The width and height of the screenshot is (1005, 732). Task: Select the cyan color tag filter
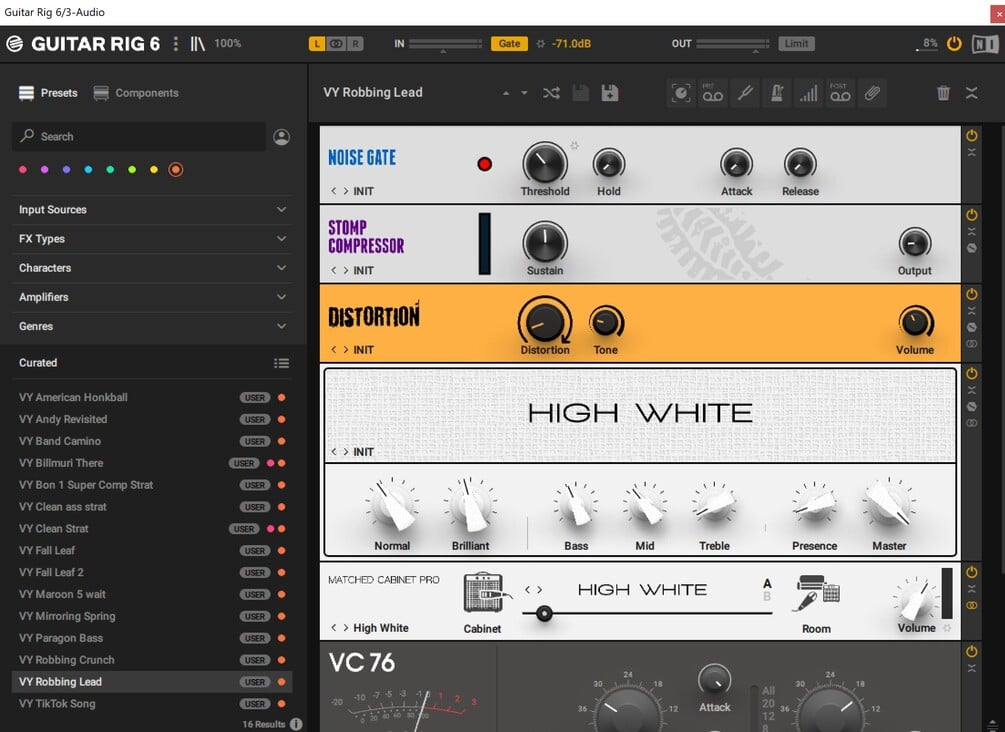pos(88,170)
